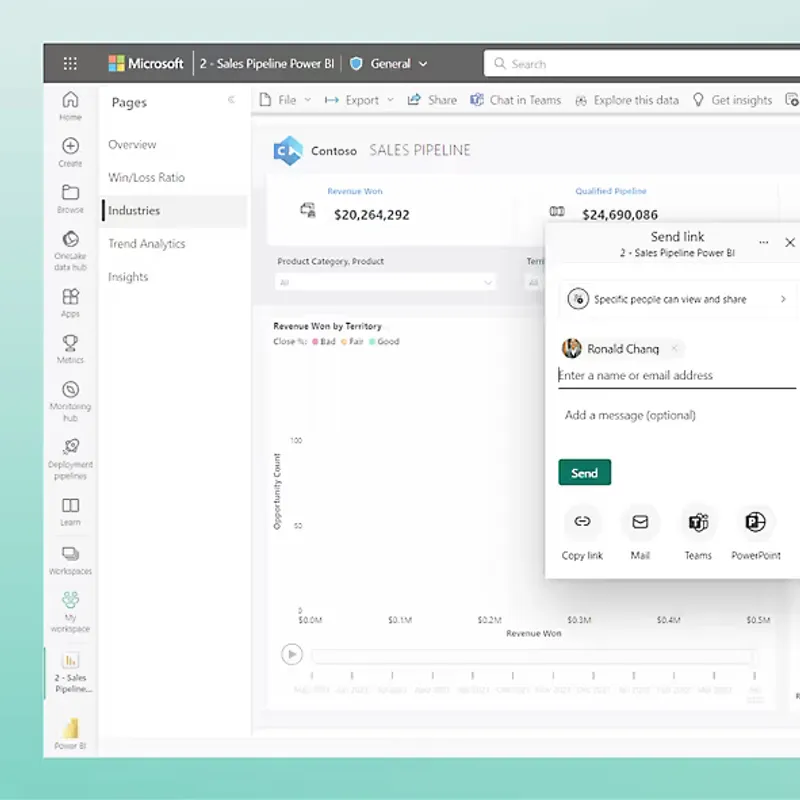Viewport: 800px width, 800px height.
Task: Click Chat in Teams
Action: click(x=515, y=100)
